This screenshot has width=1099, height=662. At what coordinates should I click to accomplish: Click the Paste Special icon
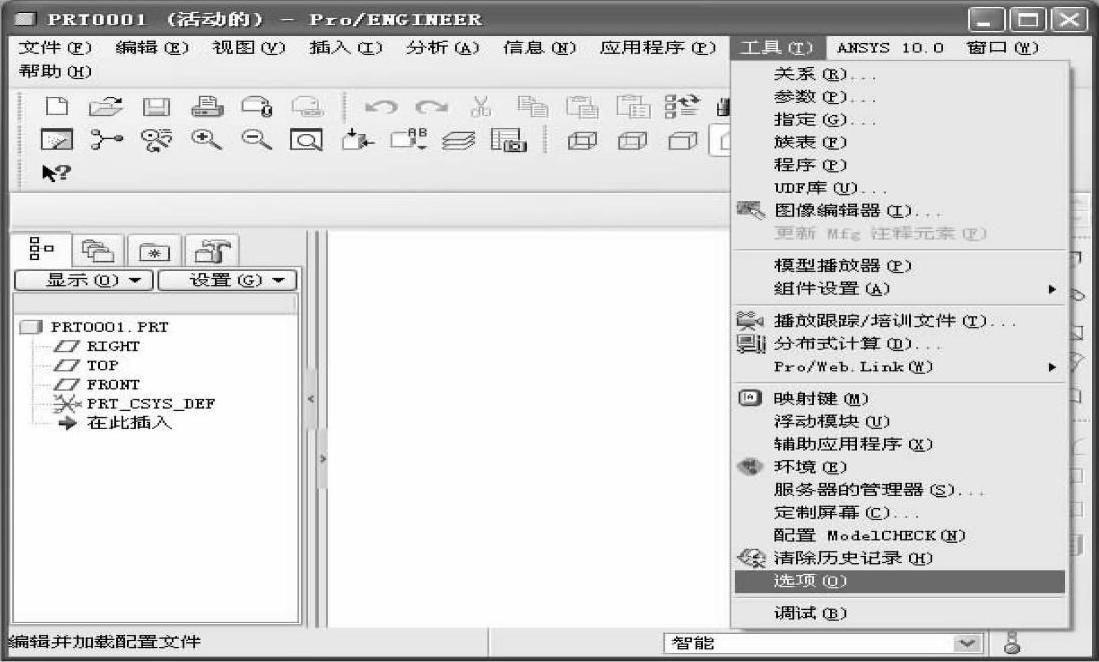634,106
